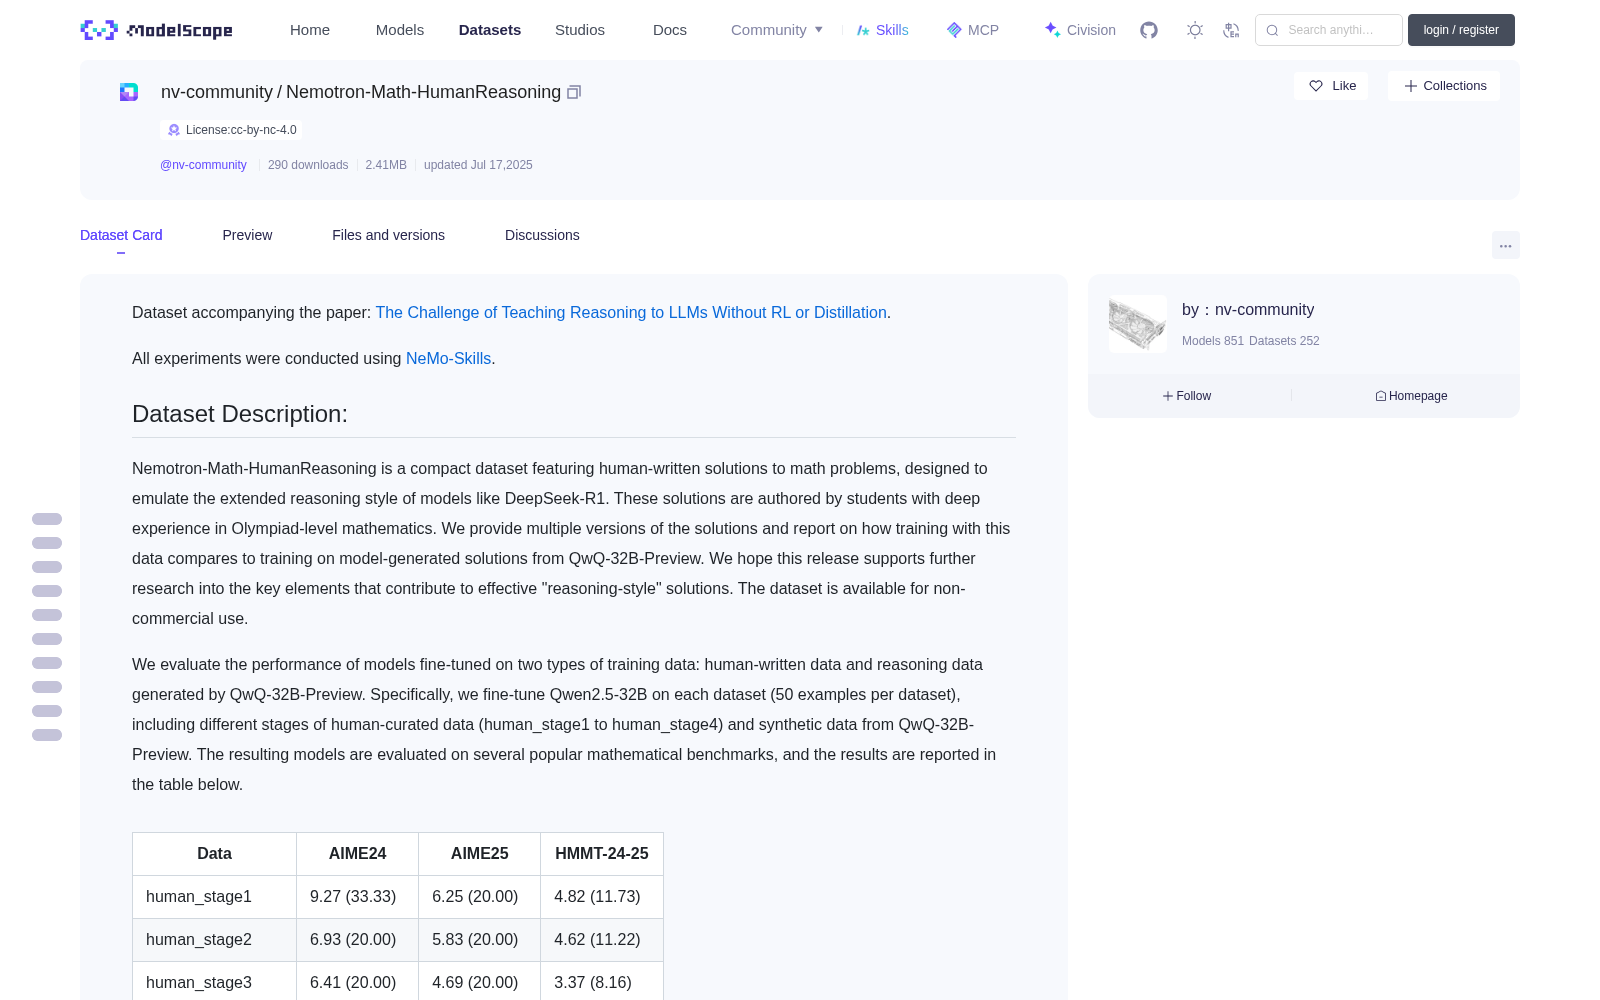
Task: Click the nv-community avatar thumbnail
Action: pos(1138,324)
